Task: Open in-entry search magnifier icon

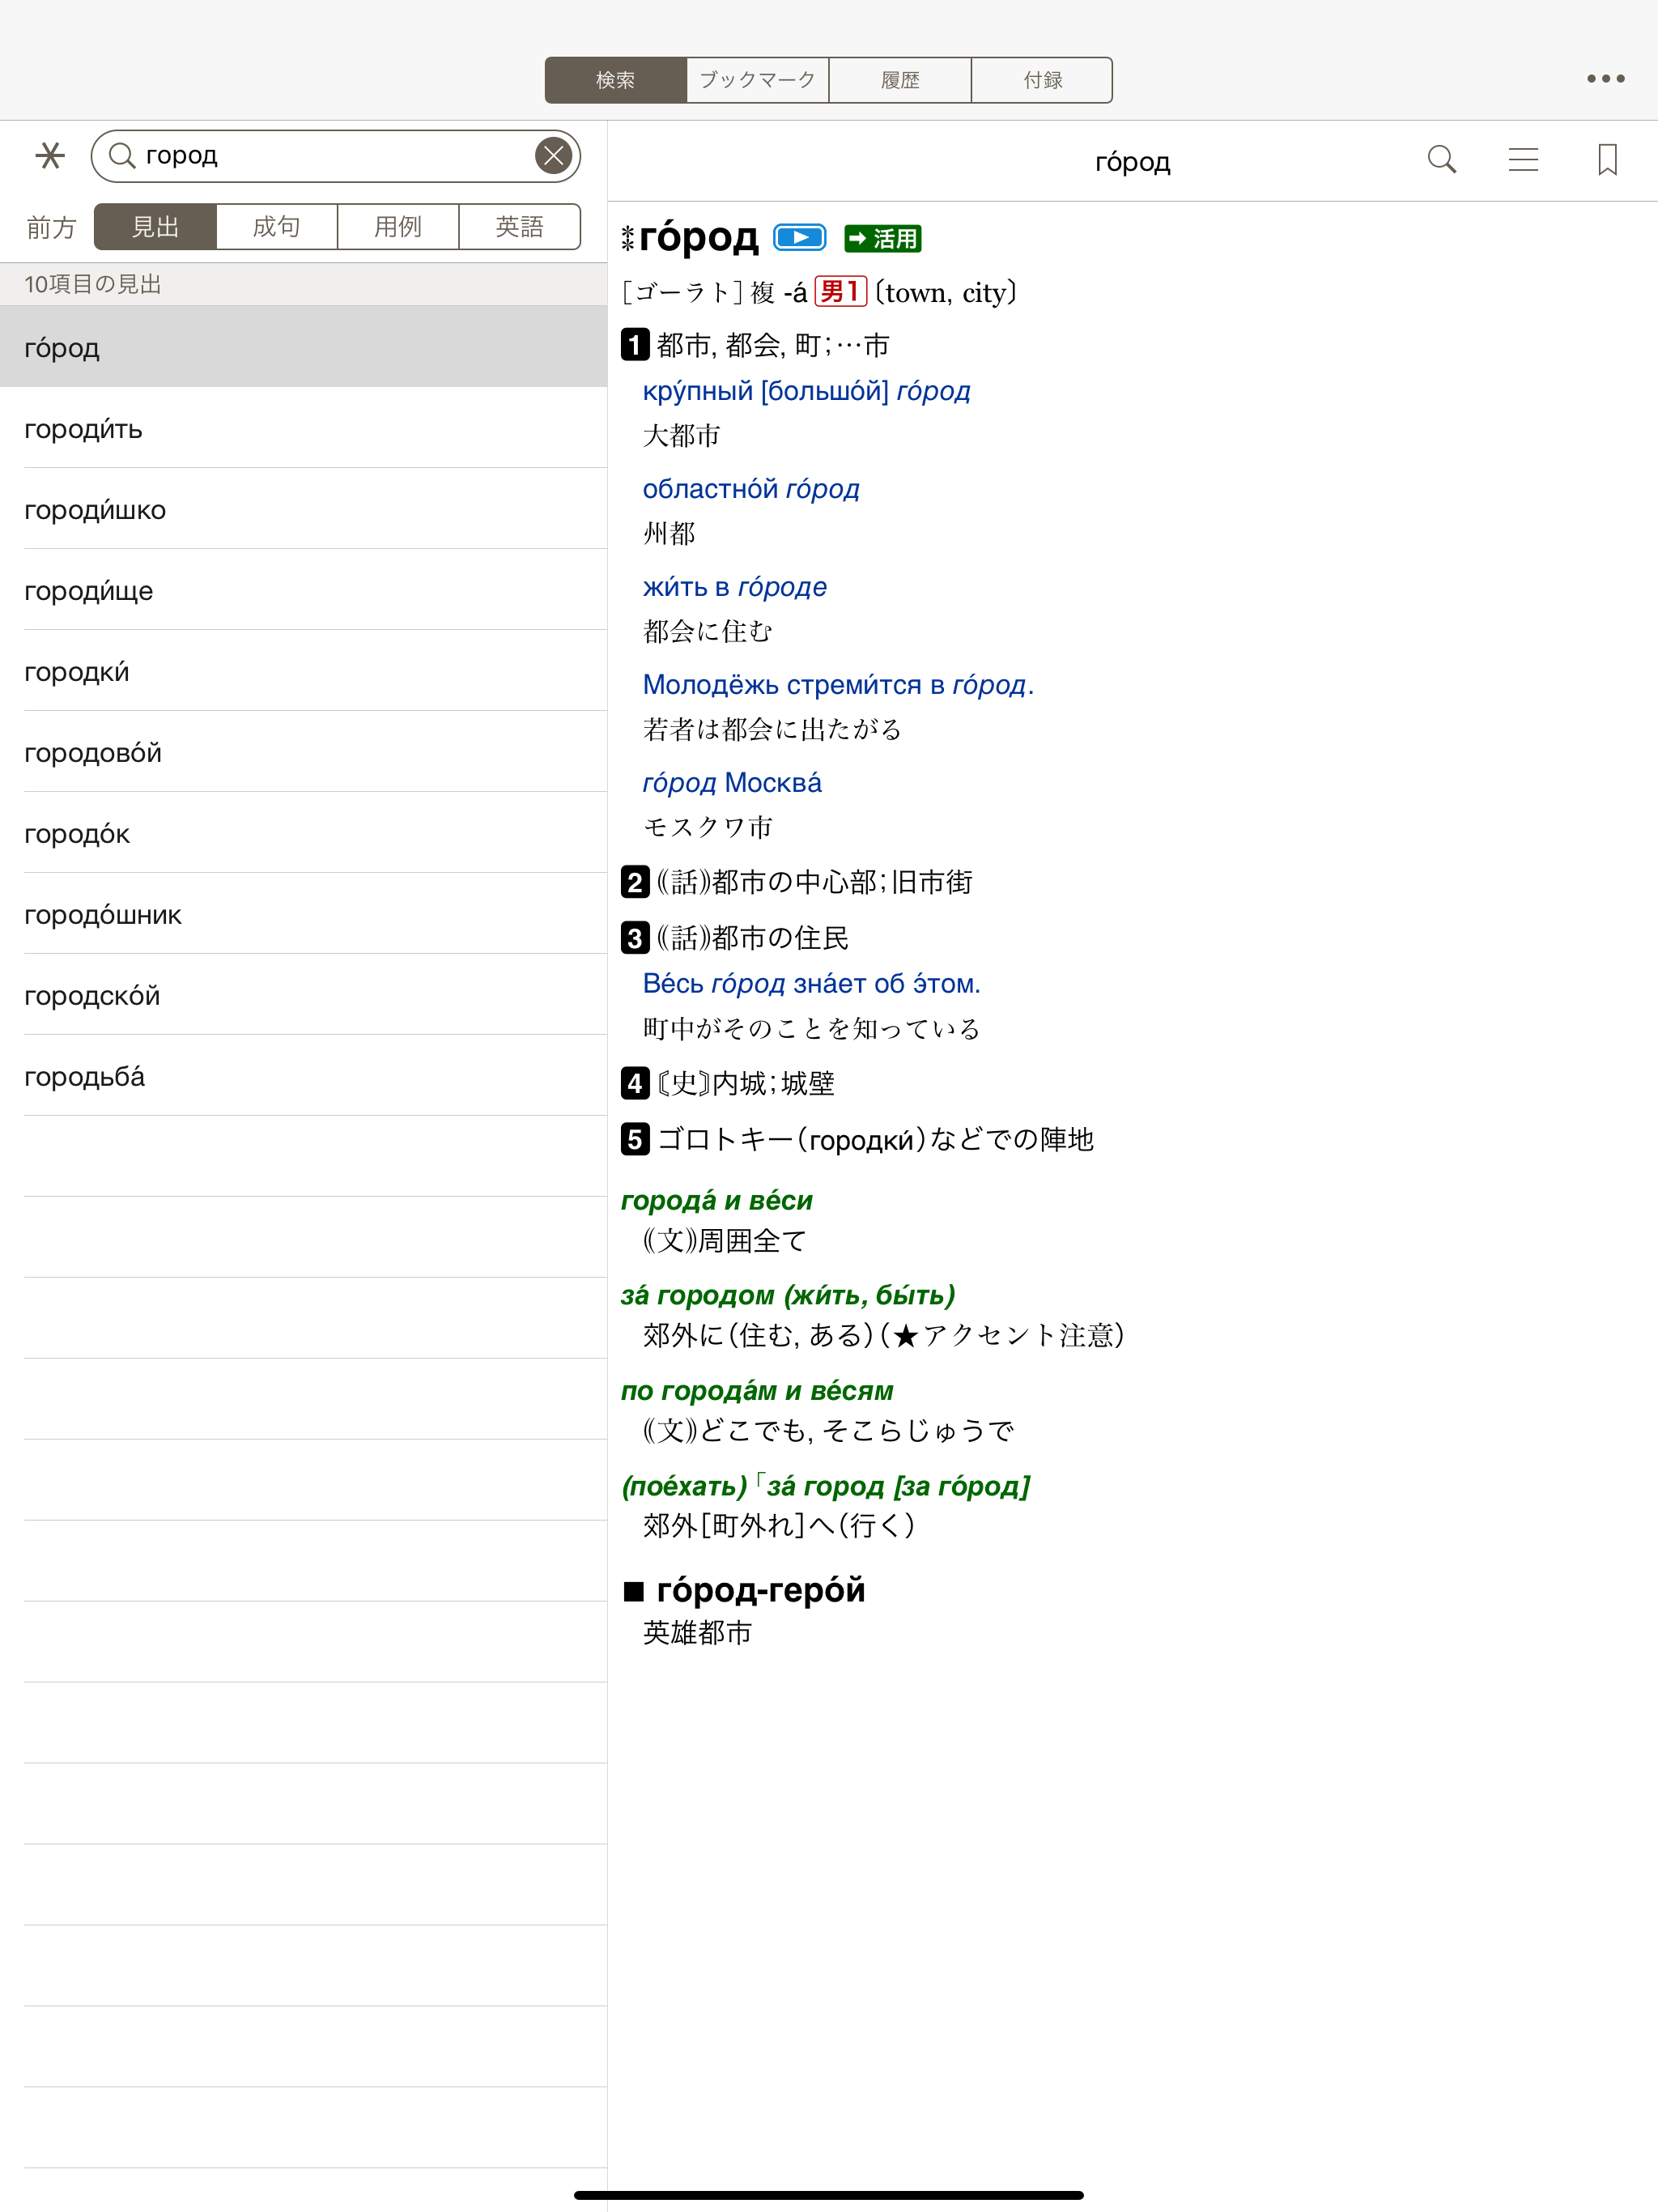Action: (x=1441, y=160)
